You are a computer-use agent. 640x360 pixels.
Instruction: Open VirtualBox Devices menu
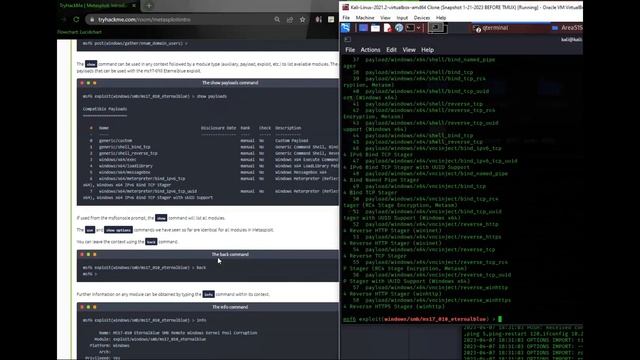point(422,18)
